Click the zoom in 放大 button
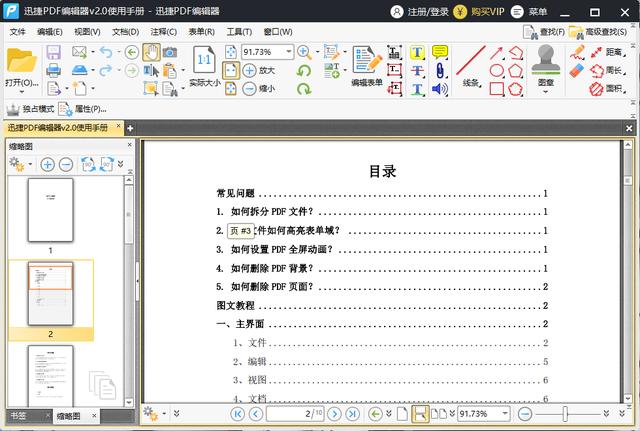The width and height of the screenshot is (640, 431). coord(259,71)
